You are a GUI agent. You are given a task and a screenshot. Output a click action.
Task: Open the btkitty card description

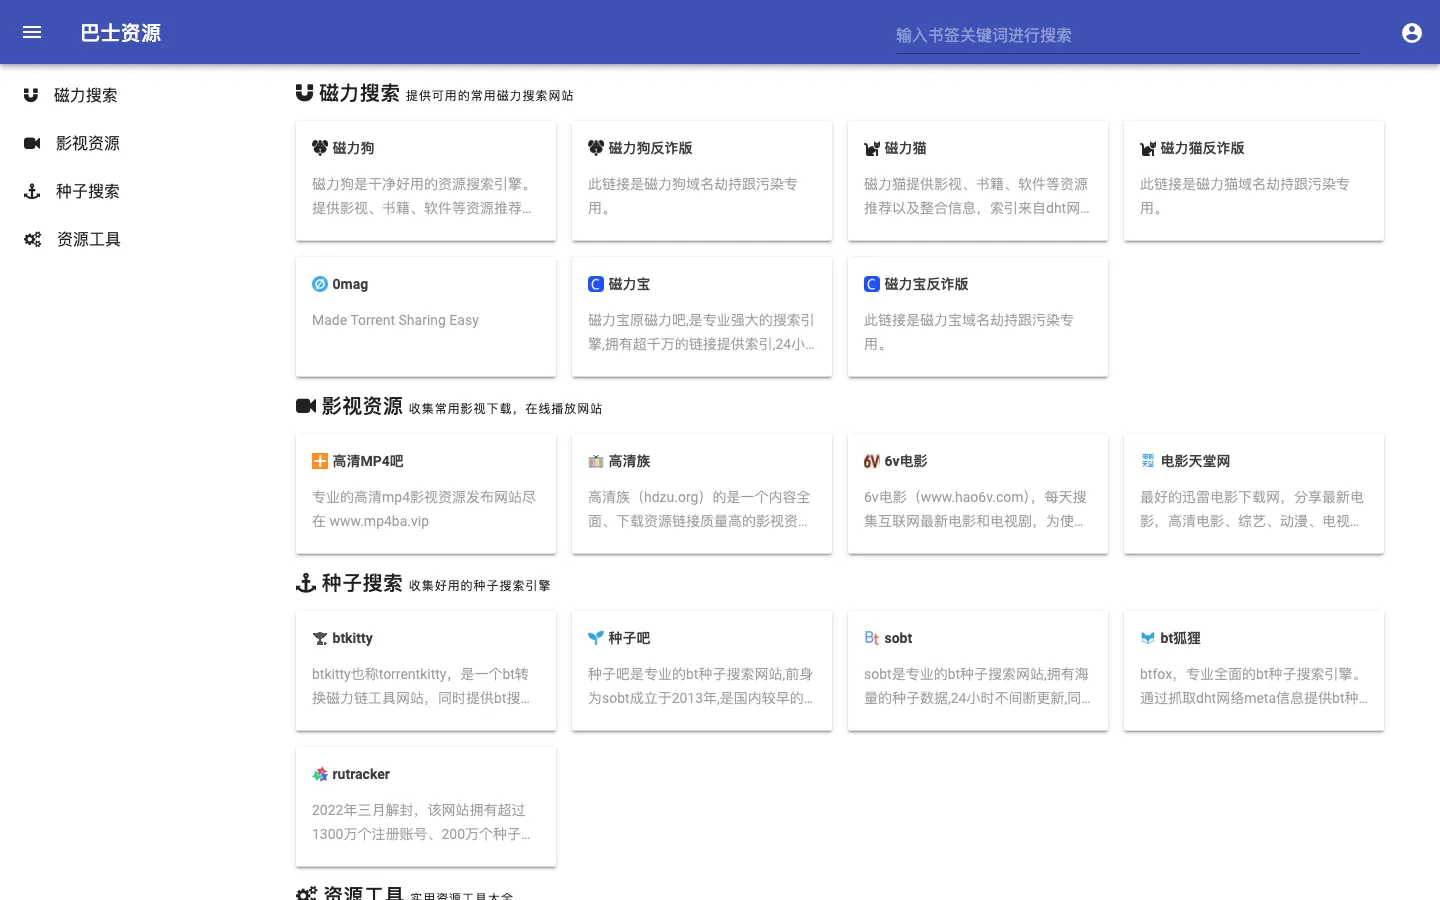(x=422, y=686)
